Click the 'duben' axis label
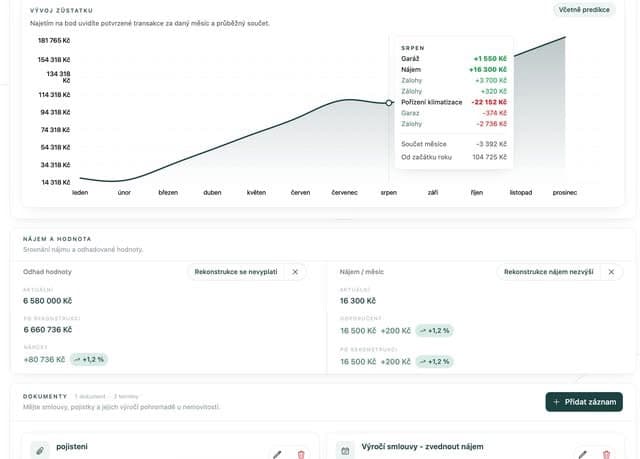Viewport: 640px width, 459px height. 212,192
